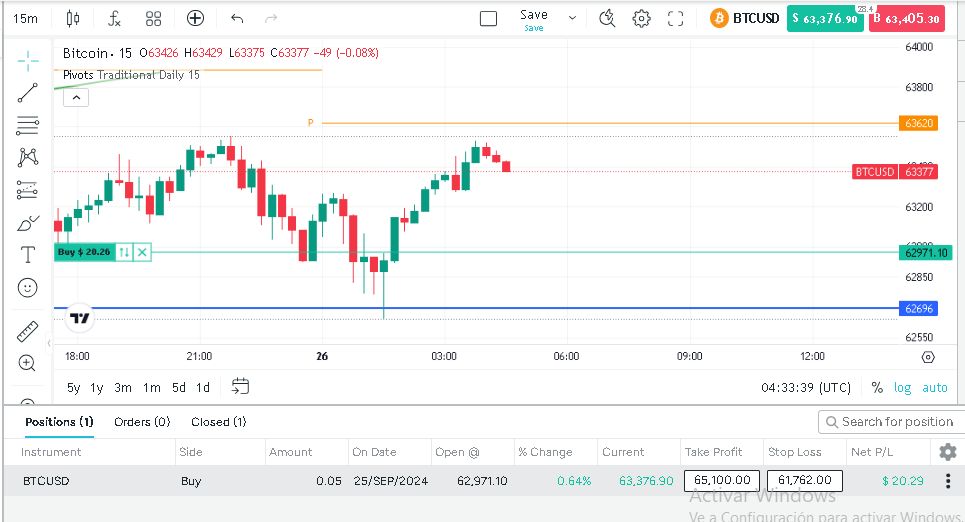
Task: Open the indicator templates grid
Action: 153,18
